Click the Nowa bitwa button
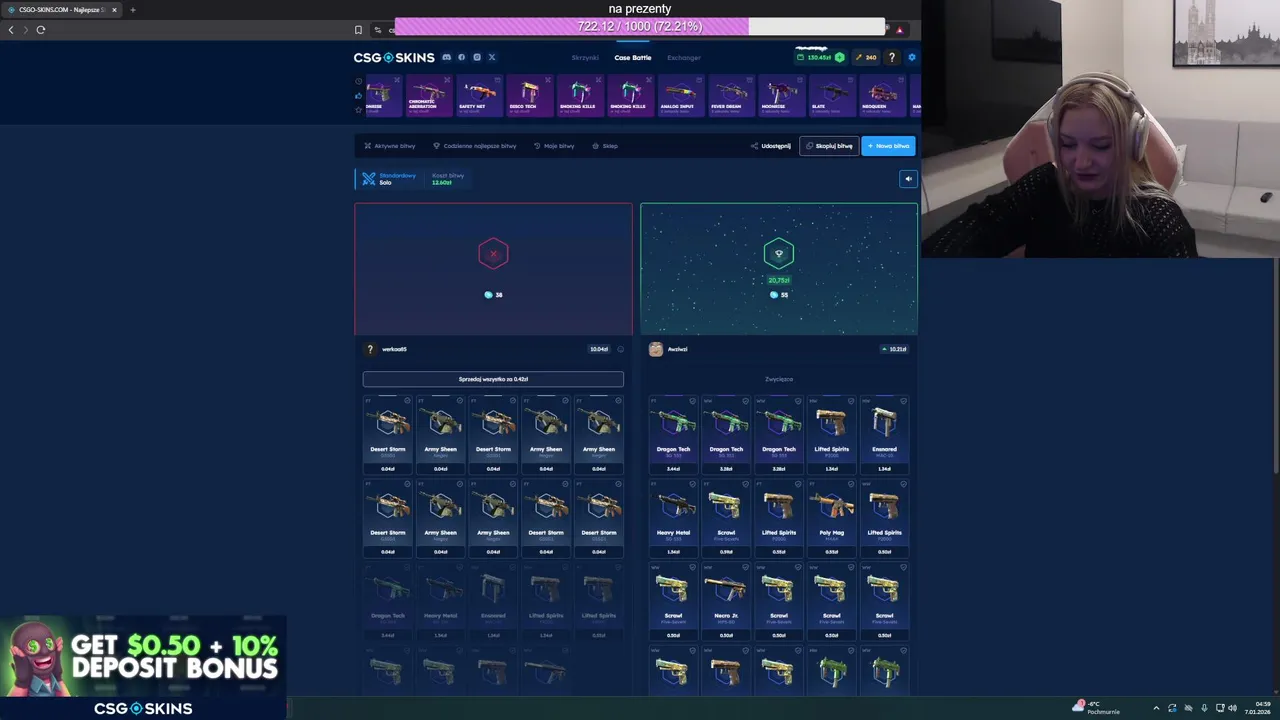This screenshot has width=1280, height=720. 888,146
